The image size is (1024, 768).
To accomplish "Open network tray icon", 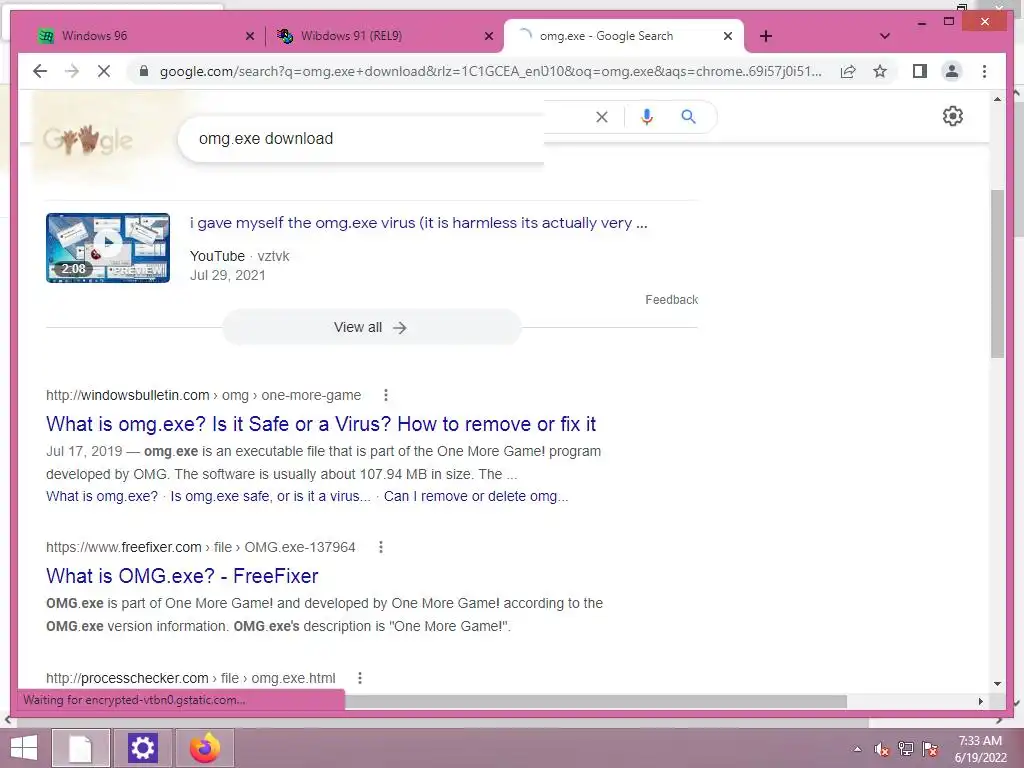I will click(x=906, y=749).
